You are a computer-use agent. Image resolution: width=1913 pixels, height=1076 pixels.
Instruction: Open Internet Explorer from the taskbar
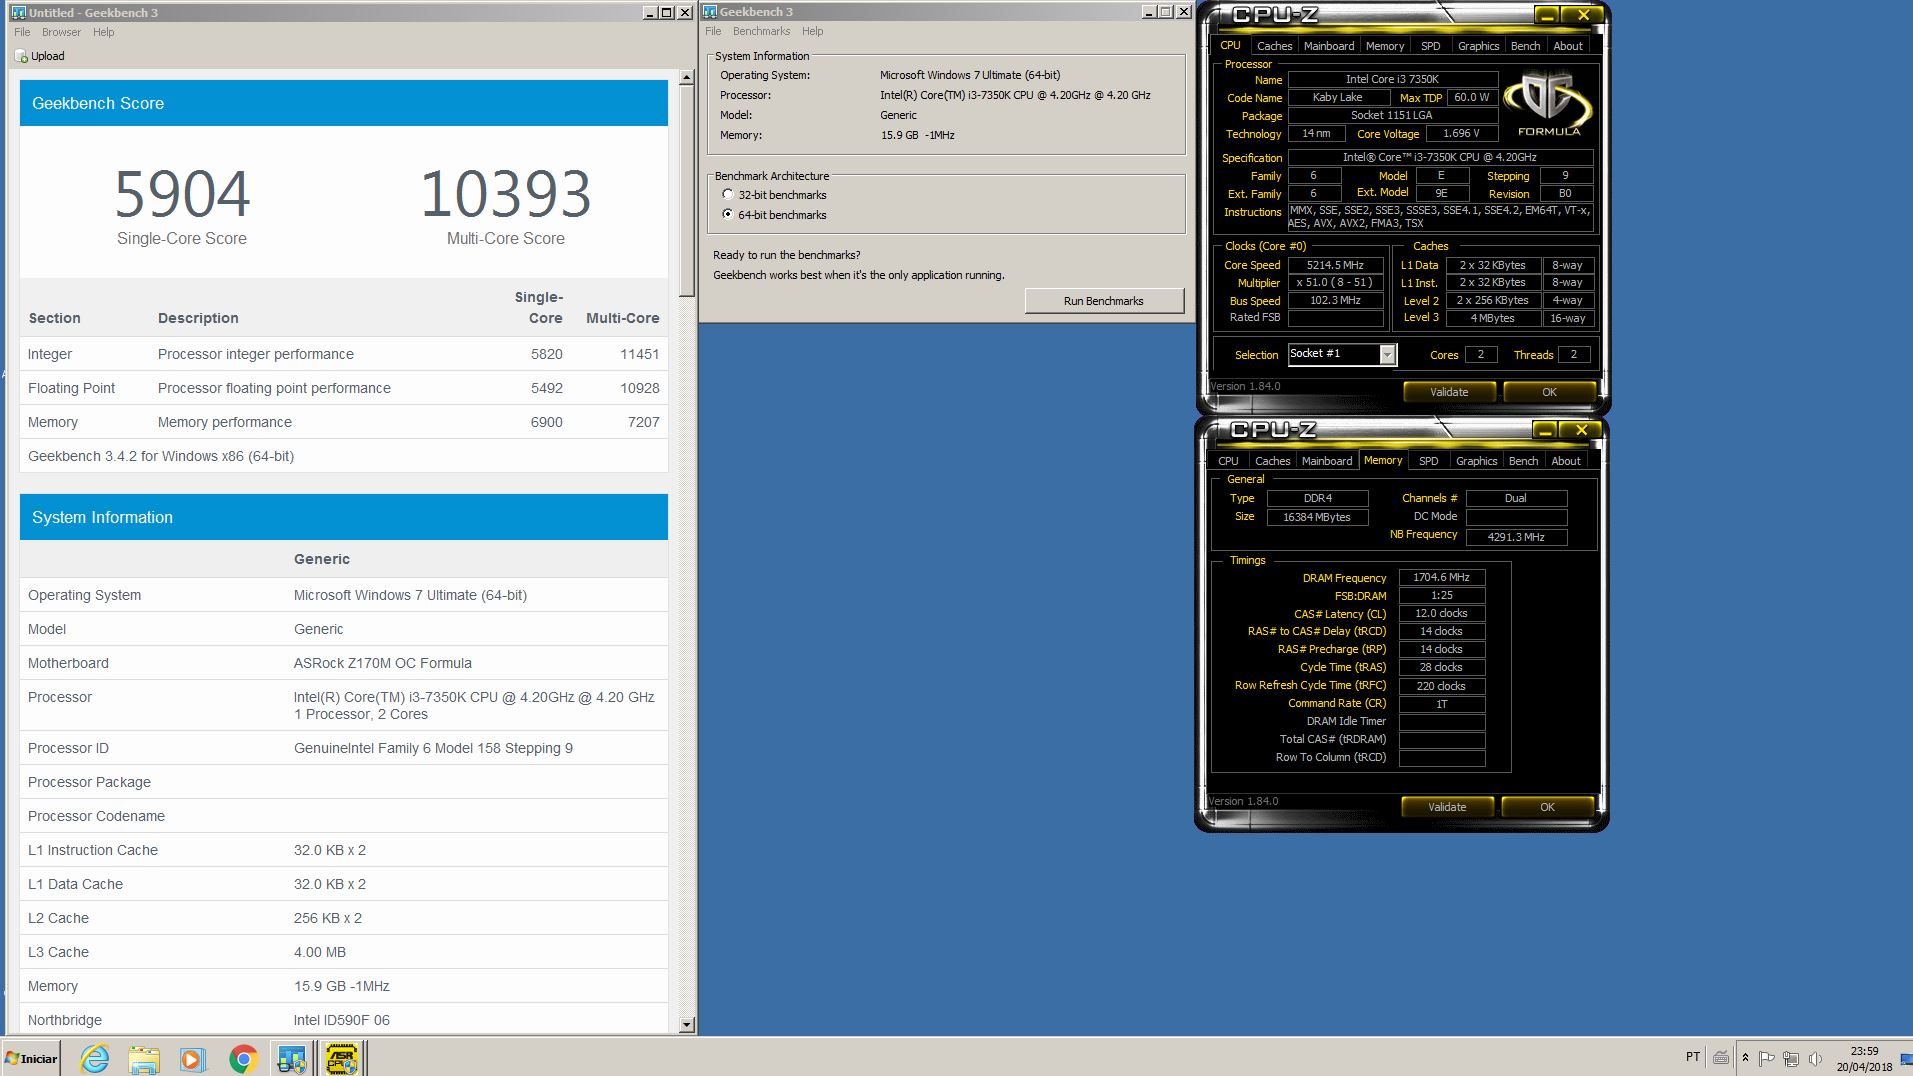pyautogui.click(x=95, y=1058)
